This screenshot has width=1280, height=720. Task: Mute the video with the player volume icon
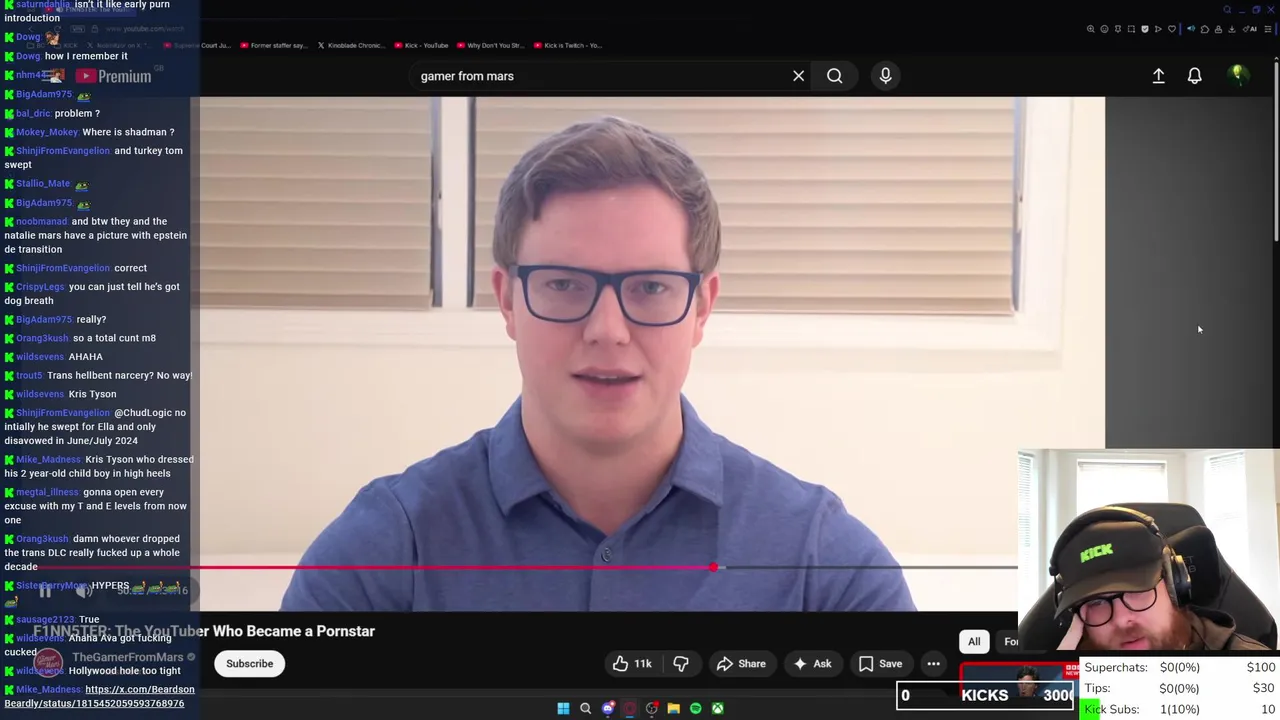pyautogui.click(x=84, y=591)
